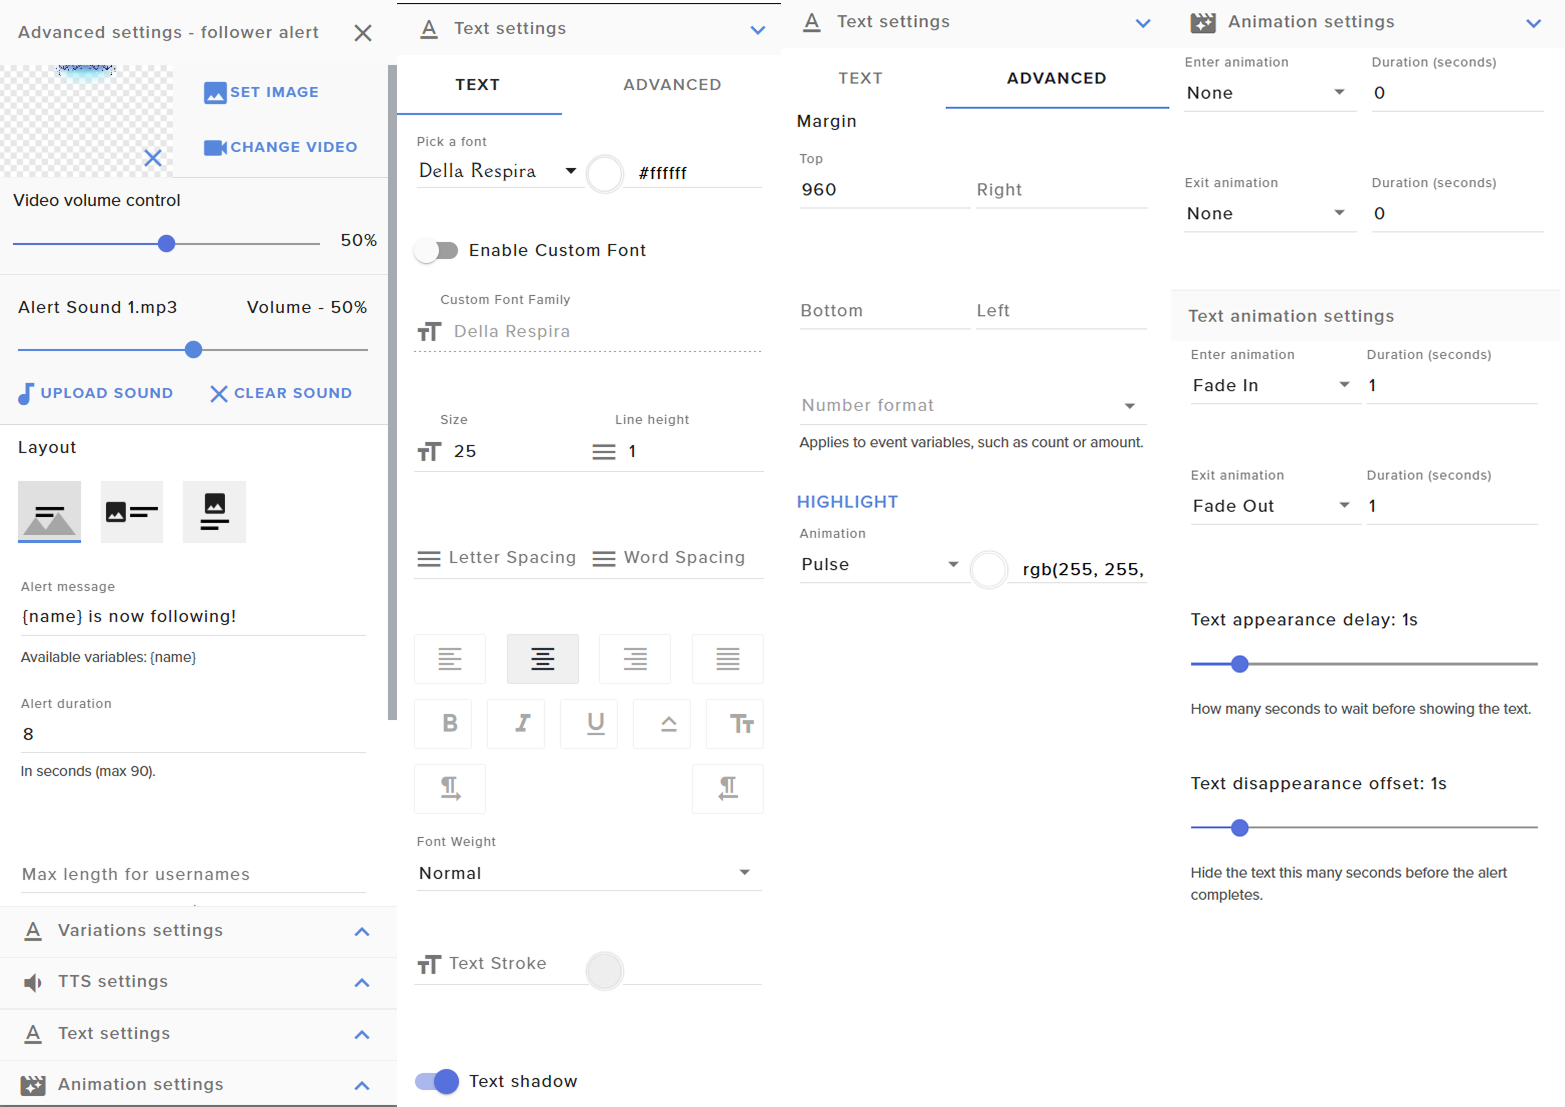
Task: Click the CHANGE VIDEO button
Action: pos(281,147)
